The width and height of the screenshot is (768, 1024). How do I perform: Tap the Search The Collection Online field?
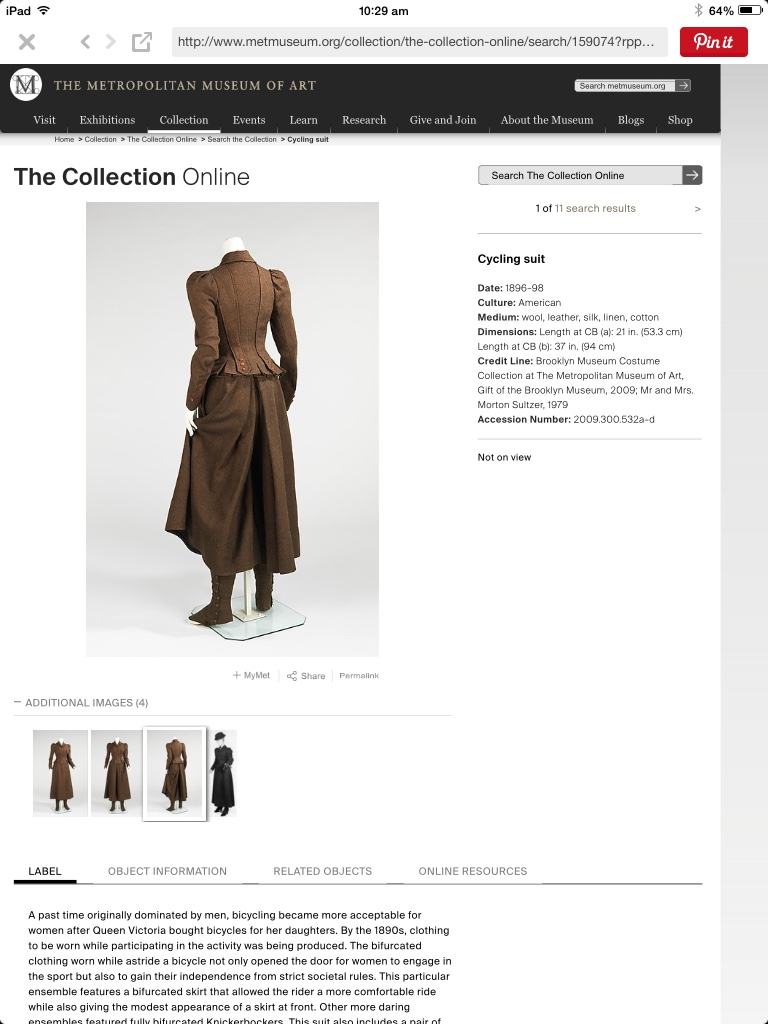tap(580, 175)
